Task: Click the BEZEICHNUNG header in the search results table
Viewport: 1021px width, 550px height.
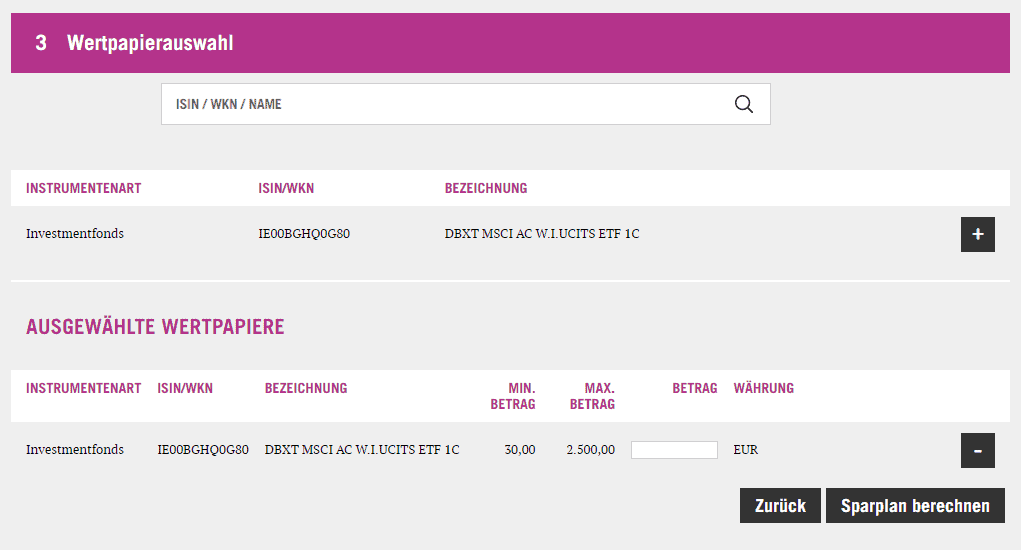Action: pos(485,188)
